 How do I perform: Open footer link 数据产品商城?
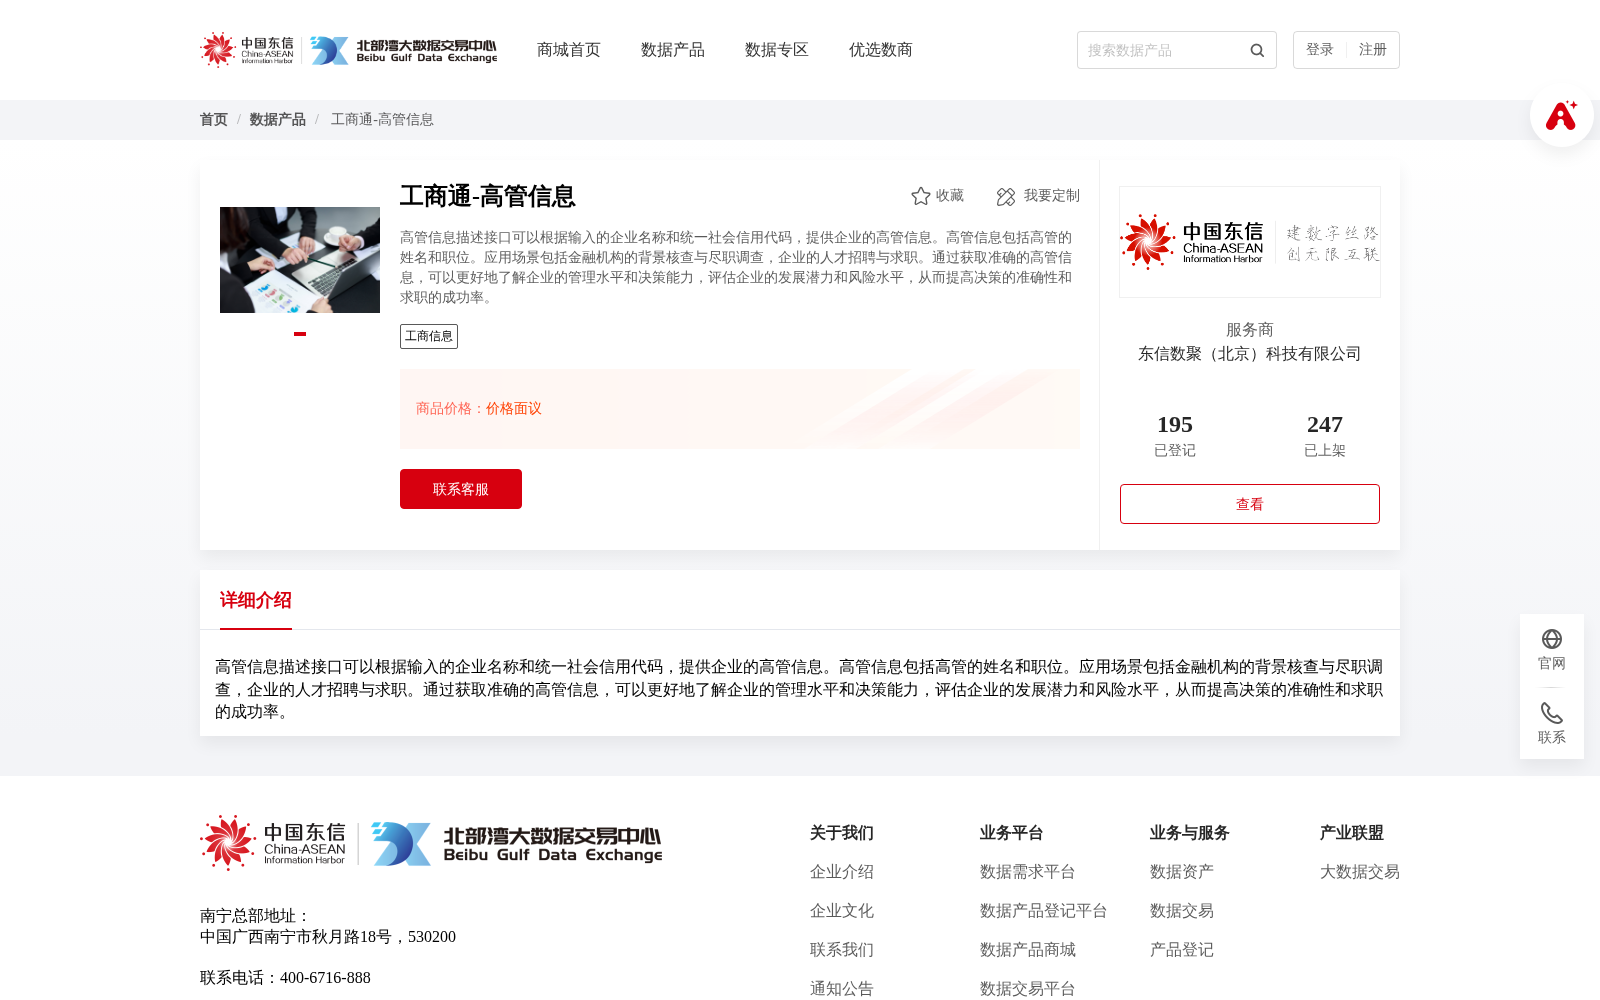1028,950
